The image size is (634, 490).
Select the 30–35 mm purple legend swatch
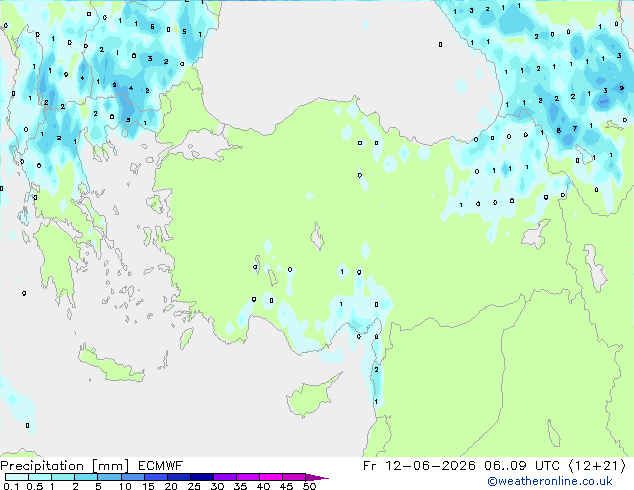tap(224, 477)
